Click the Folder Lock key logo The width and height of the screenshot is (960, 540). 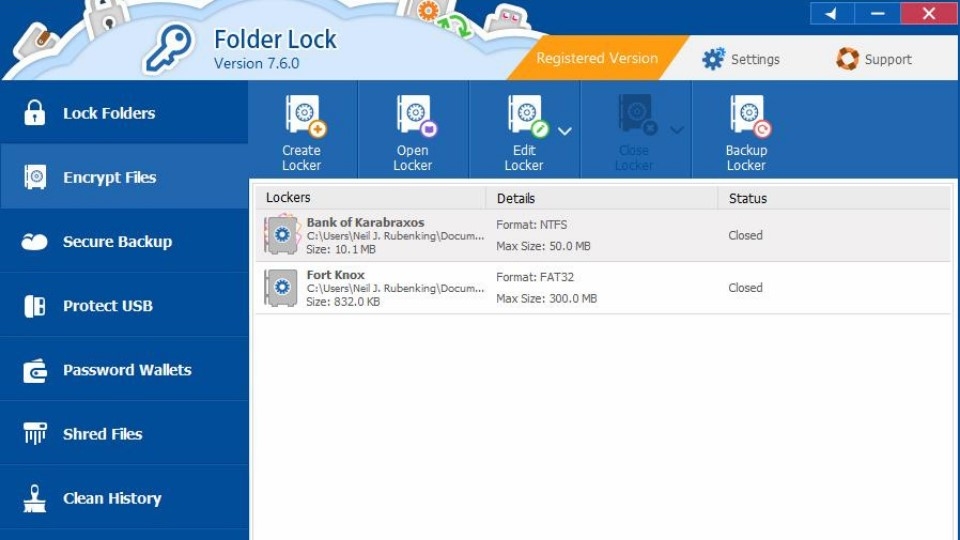[x=168, y=48]
